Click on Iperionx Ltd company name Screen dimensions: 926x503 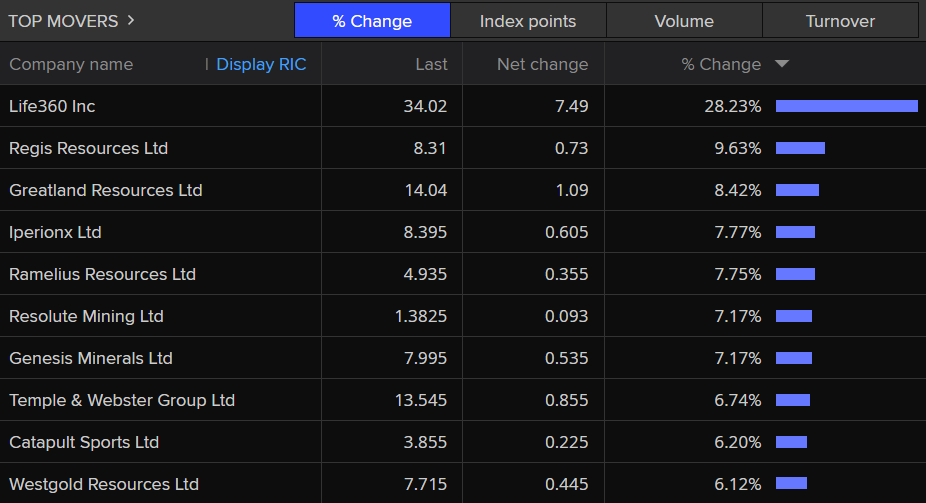click(x=55, y=232)
